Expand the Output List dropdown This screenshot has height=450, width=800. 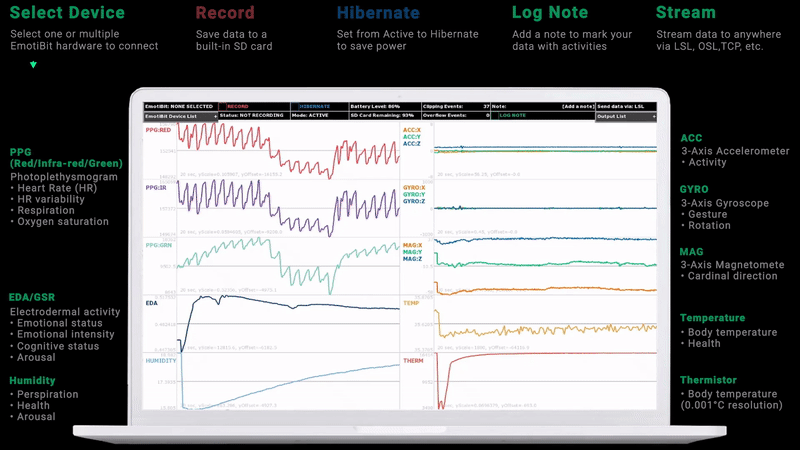tap(626, 116)
